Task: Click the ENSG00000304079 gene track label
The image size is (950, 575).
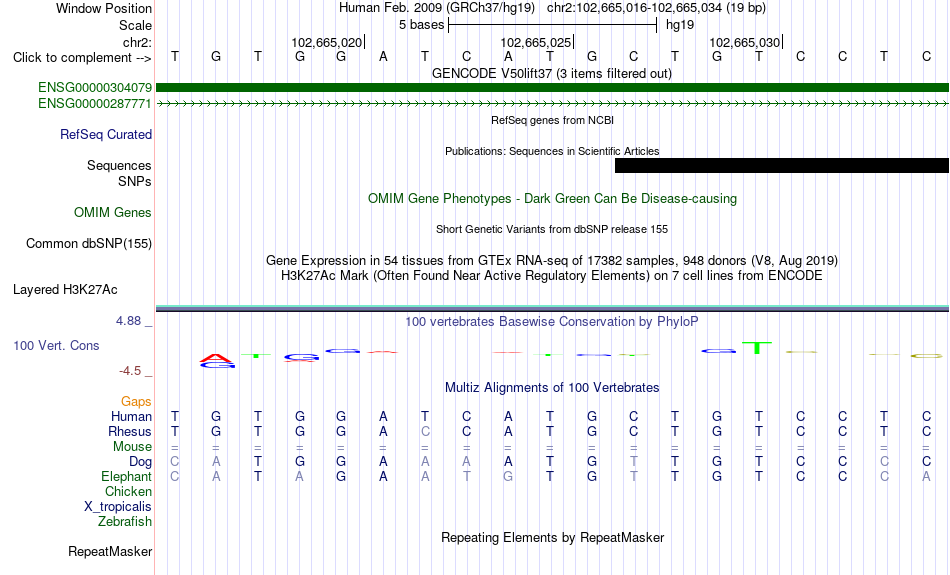Action: (x=95, y=88)
